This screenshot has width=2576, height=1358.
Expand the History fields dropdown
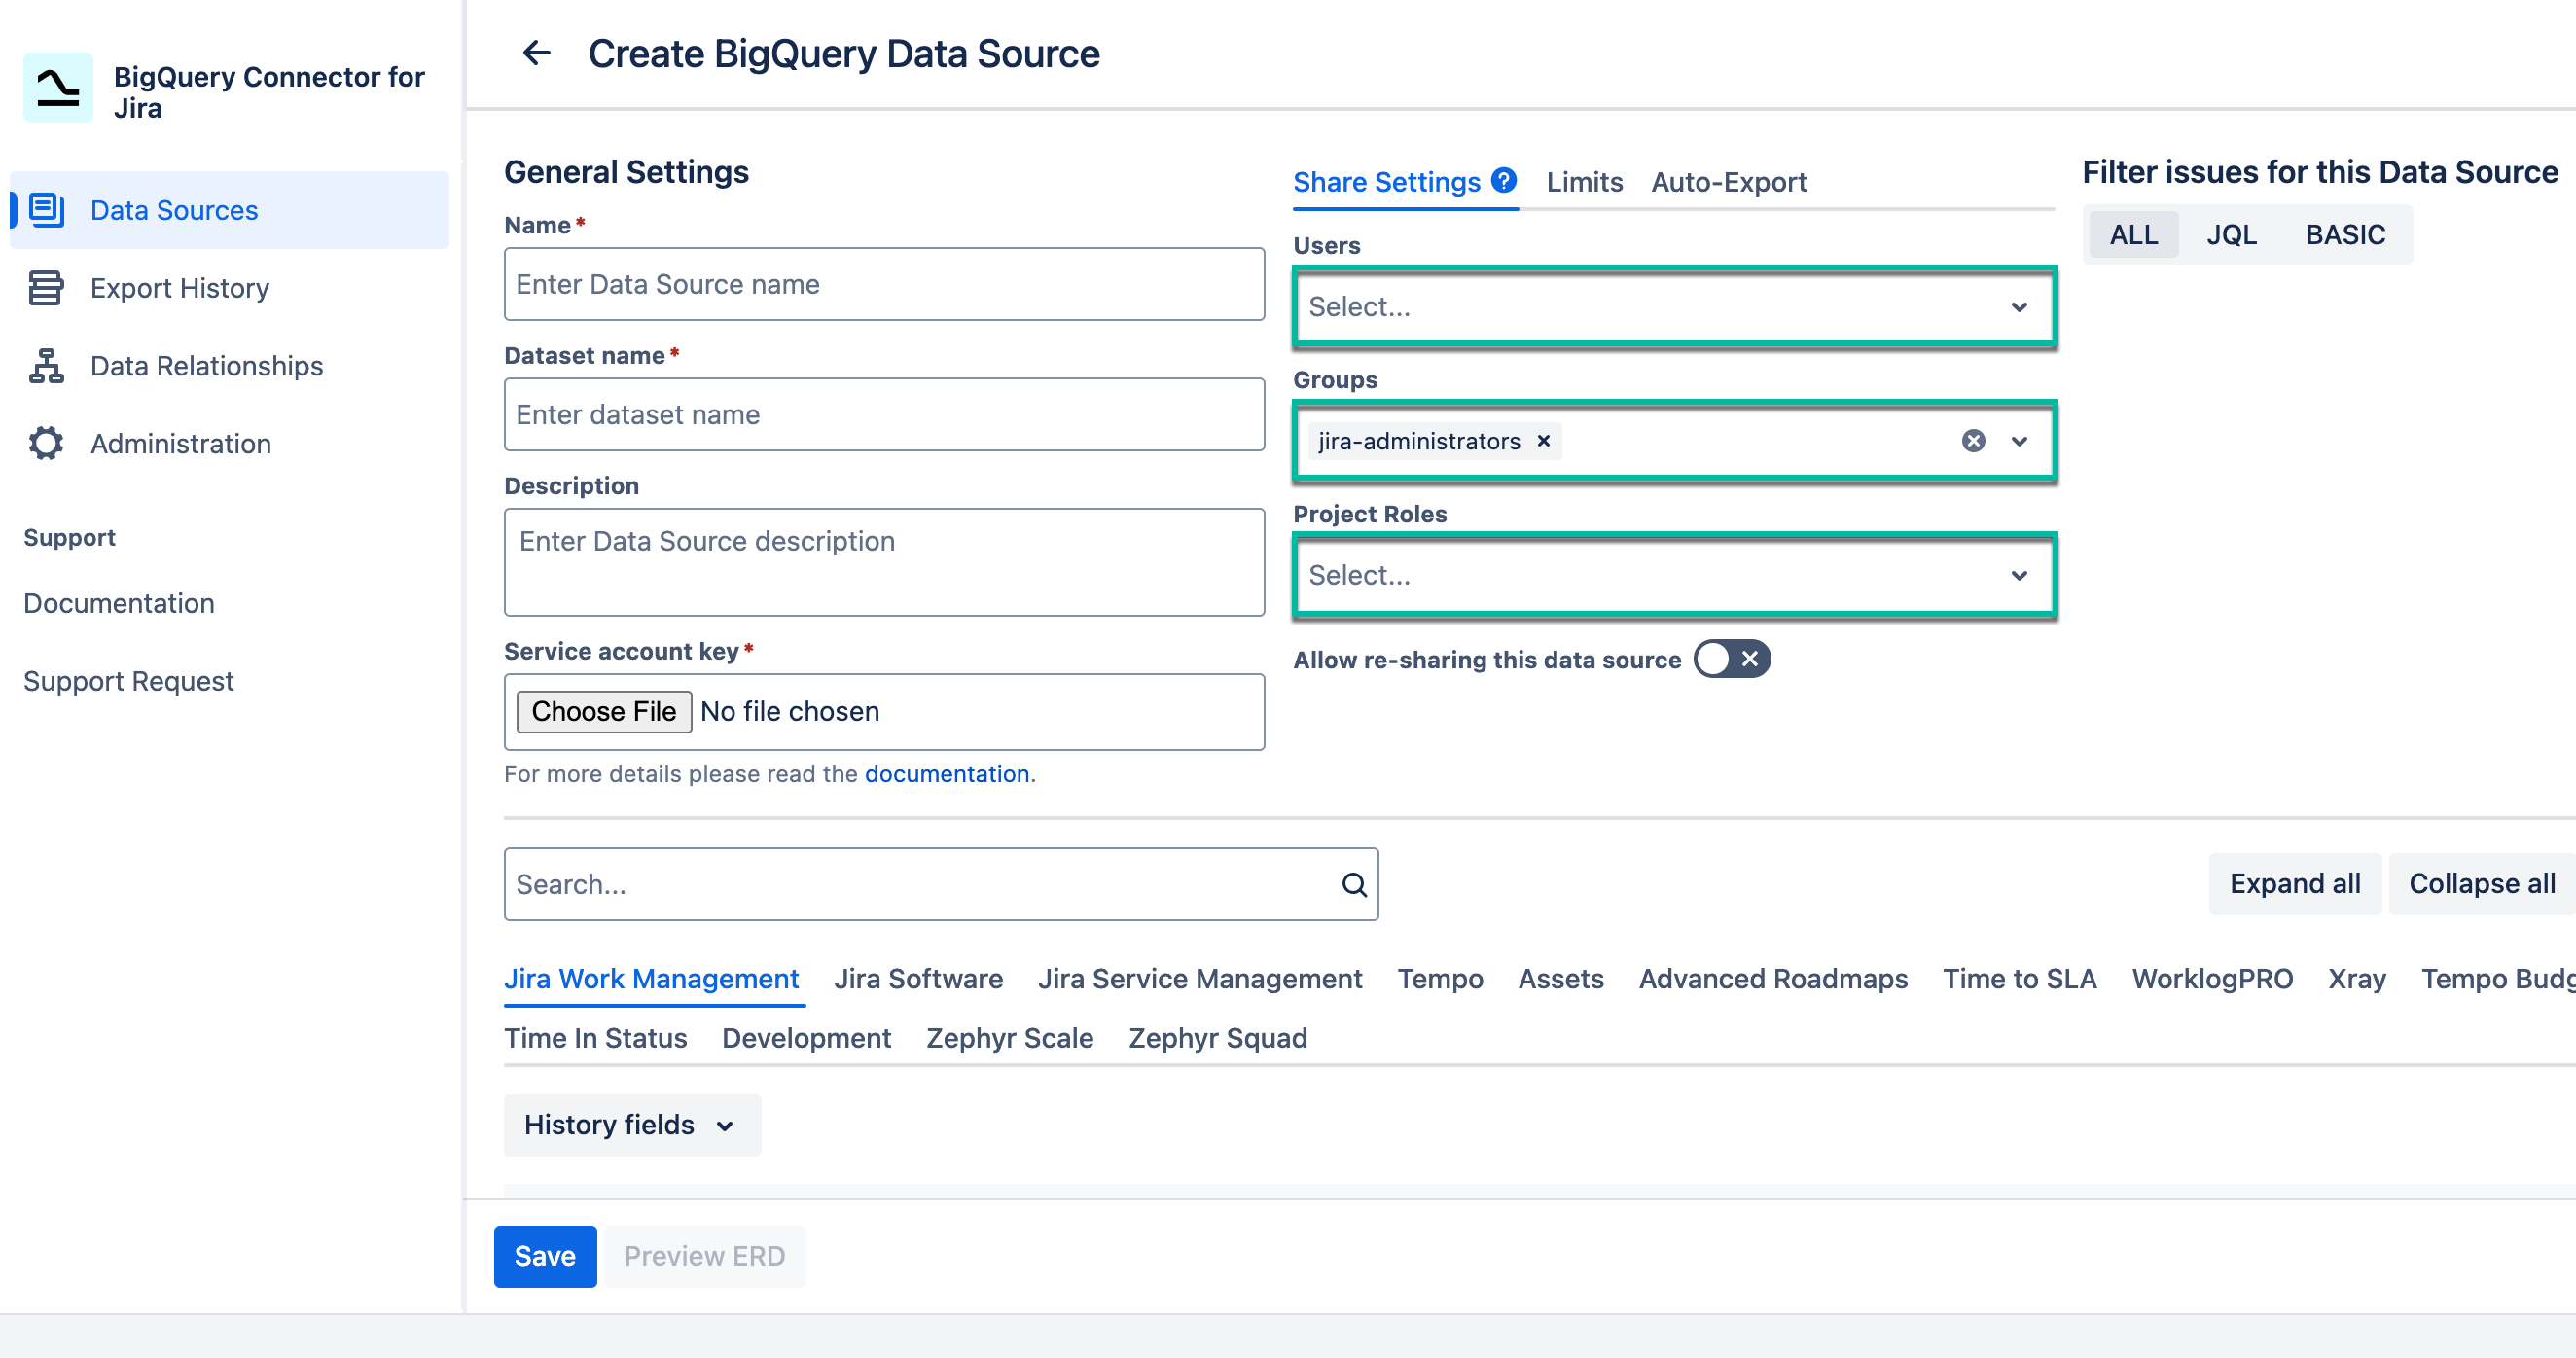[x=631, y=1125]
